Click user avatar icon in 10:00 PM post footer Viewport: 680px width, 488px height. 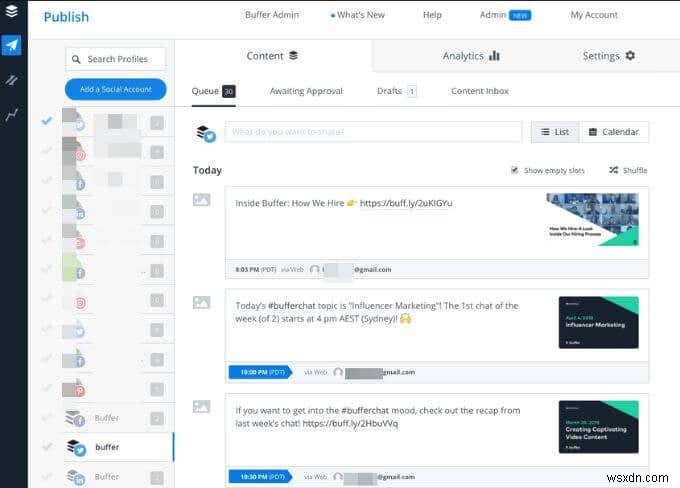338,372
